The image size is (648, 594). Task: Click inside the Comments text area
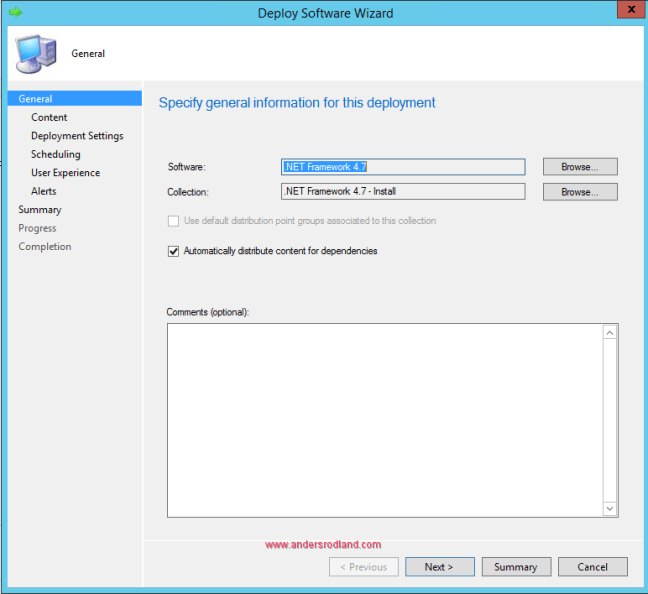[385, 420]
